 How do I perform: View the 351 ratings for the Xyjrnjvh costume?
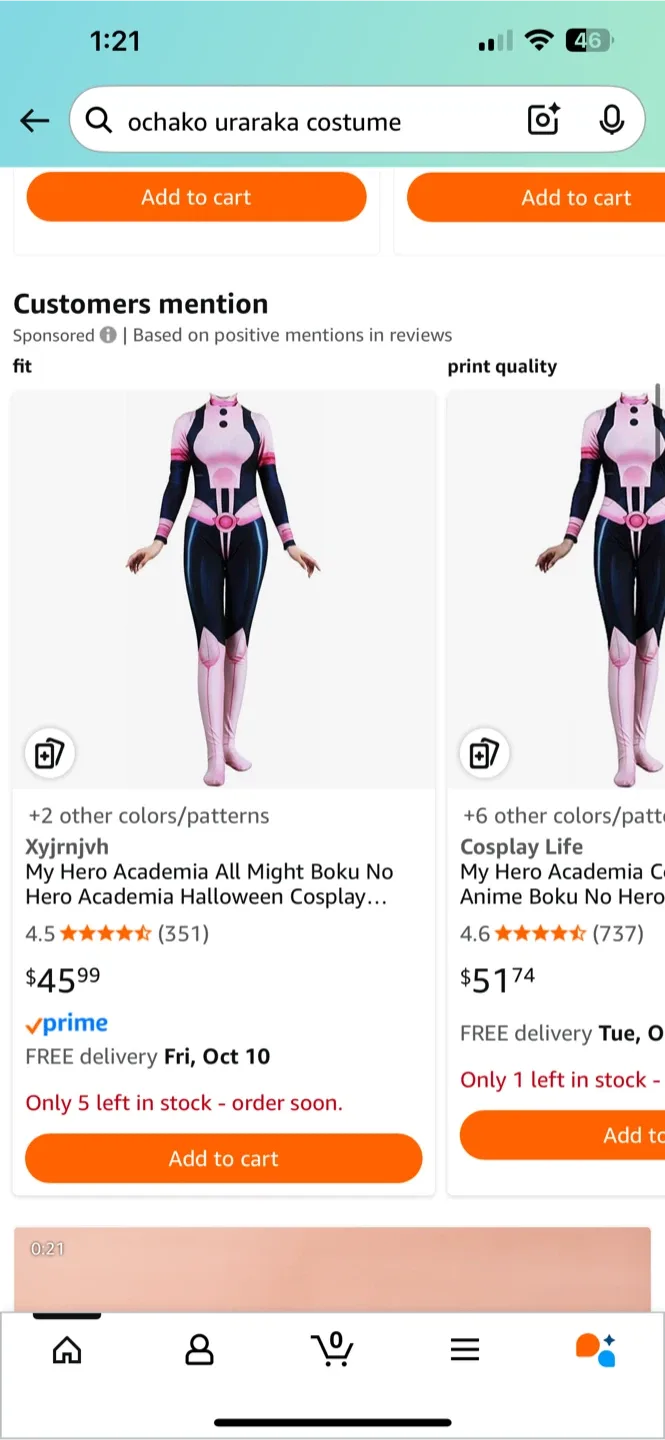click(x=185, y=933)
